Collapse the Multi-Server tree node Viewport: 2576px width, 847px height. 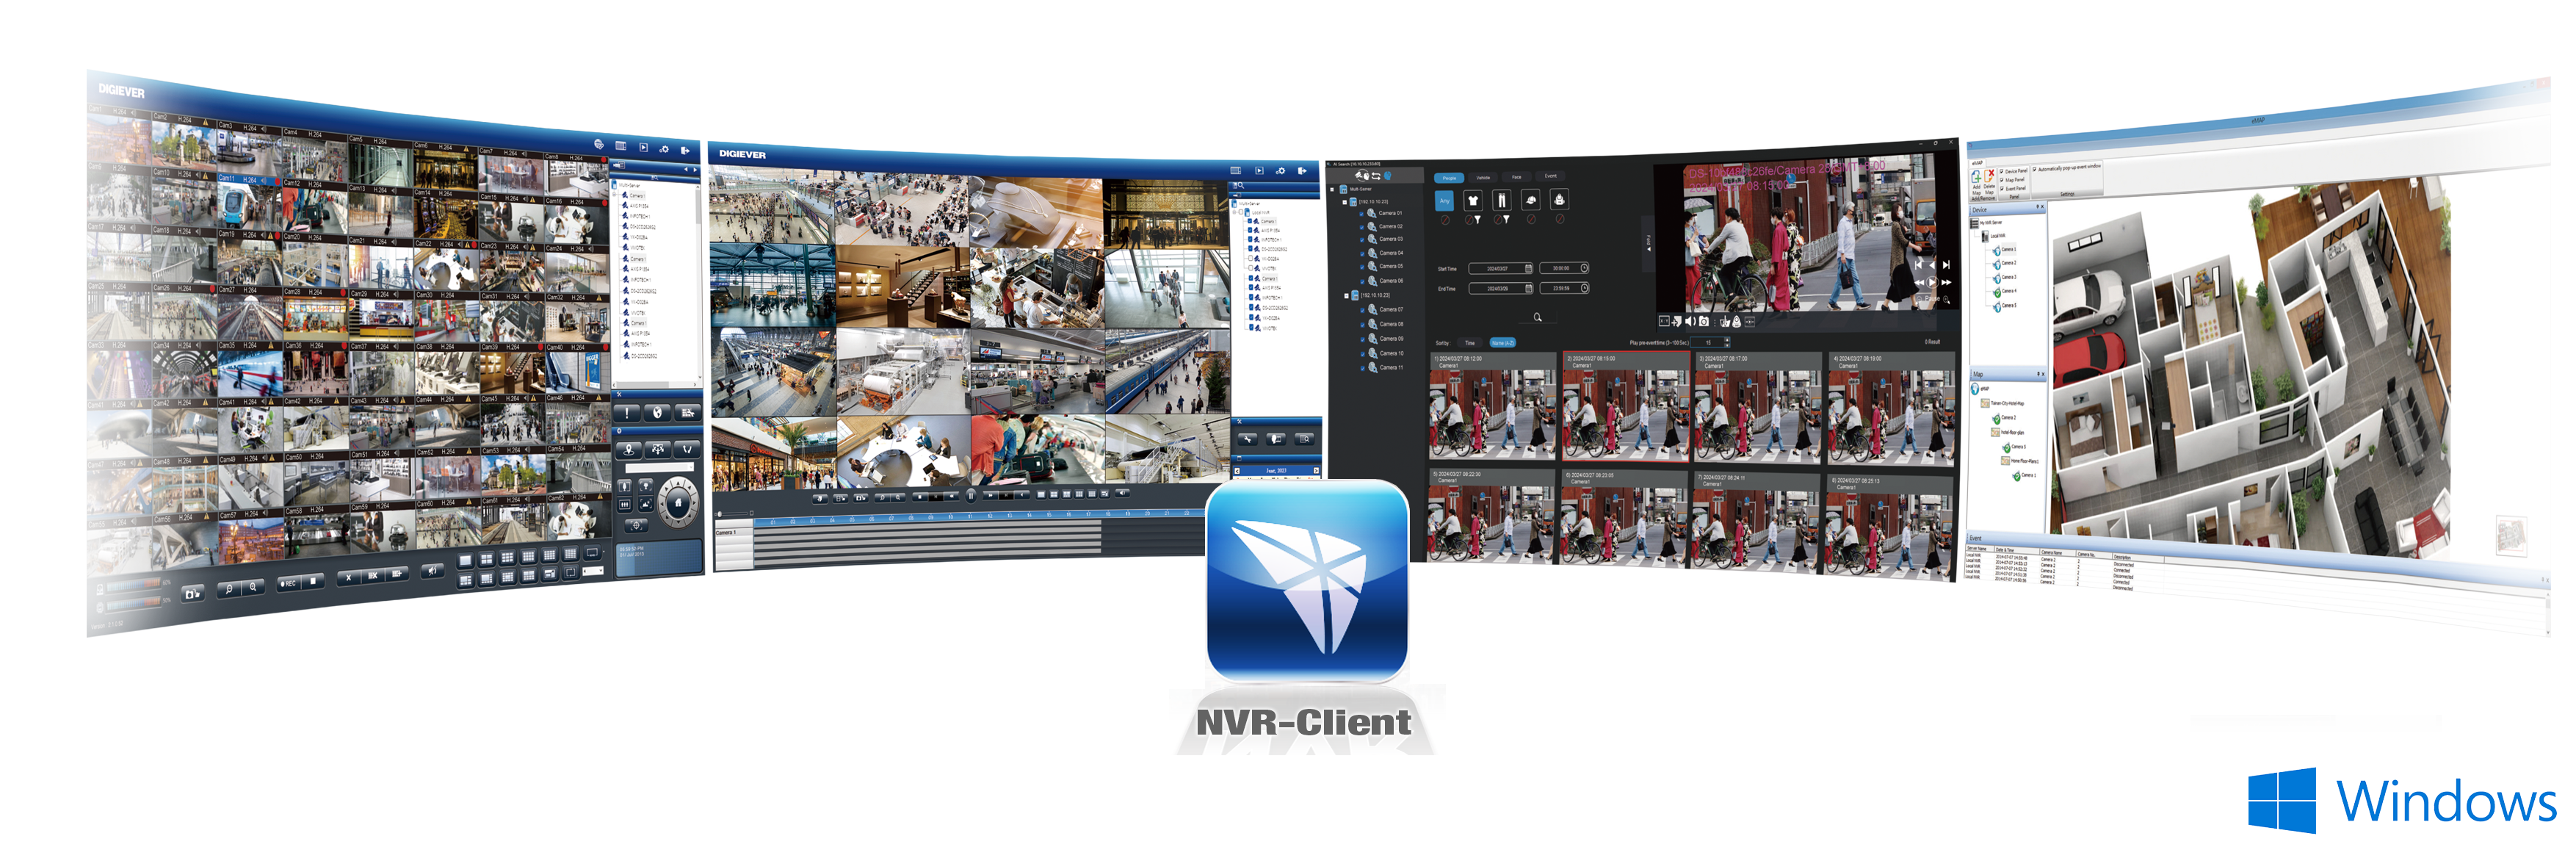coord(1332,189)
